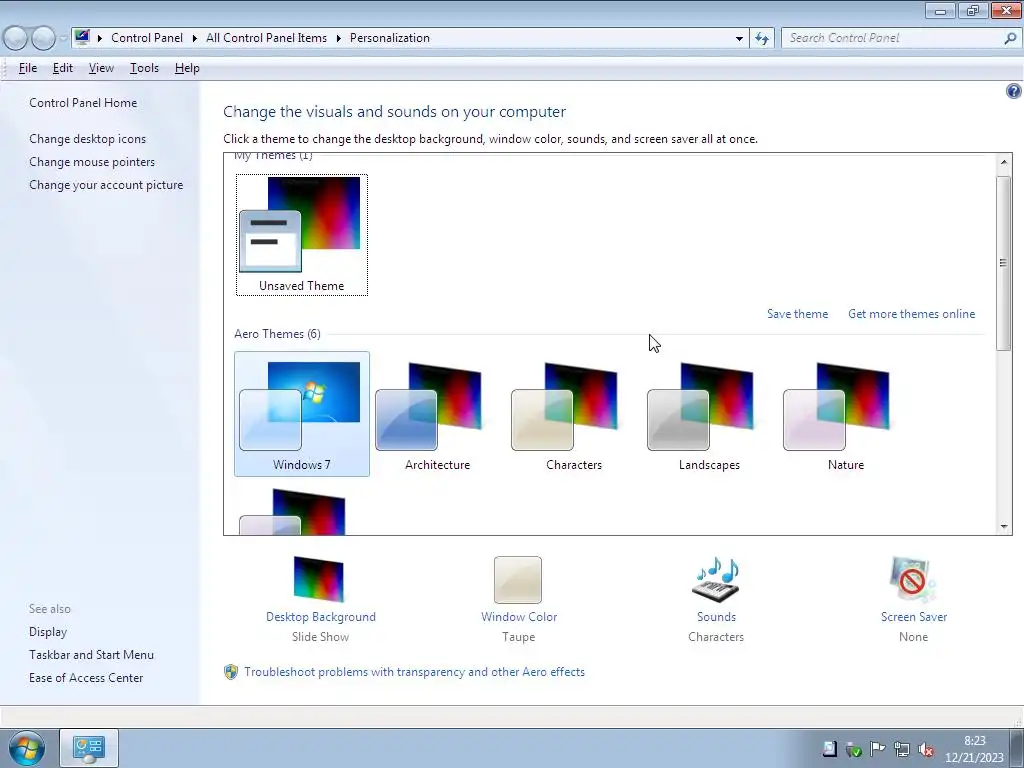Click the themes list scroll down arrow
Viewport: 1024px width, 768px height.
1004,527
